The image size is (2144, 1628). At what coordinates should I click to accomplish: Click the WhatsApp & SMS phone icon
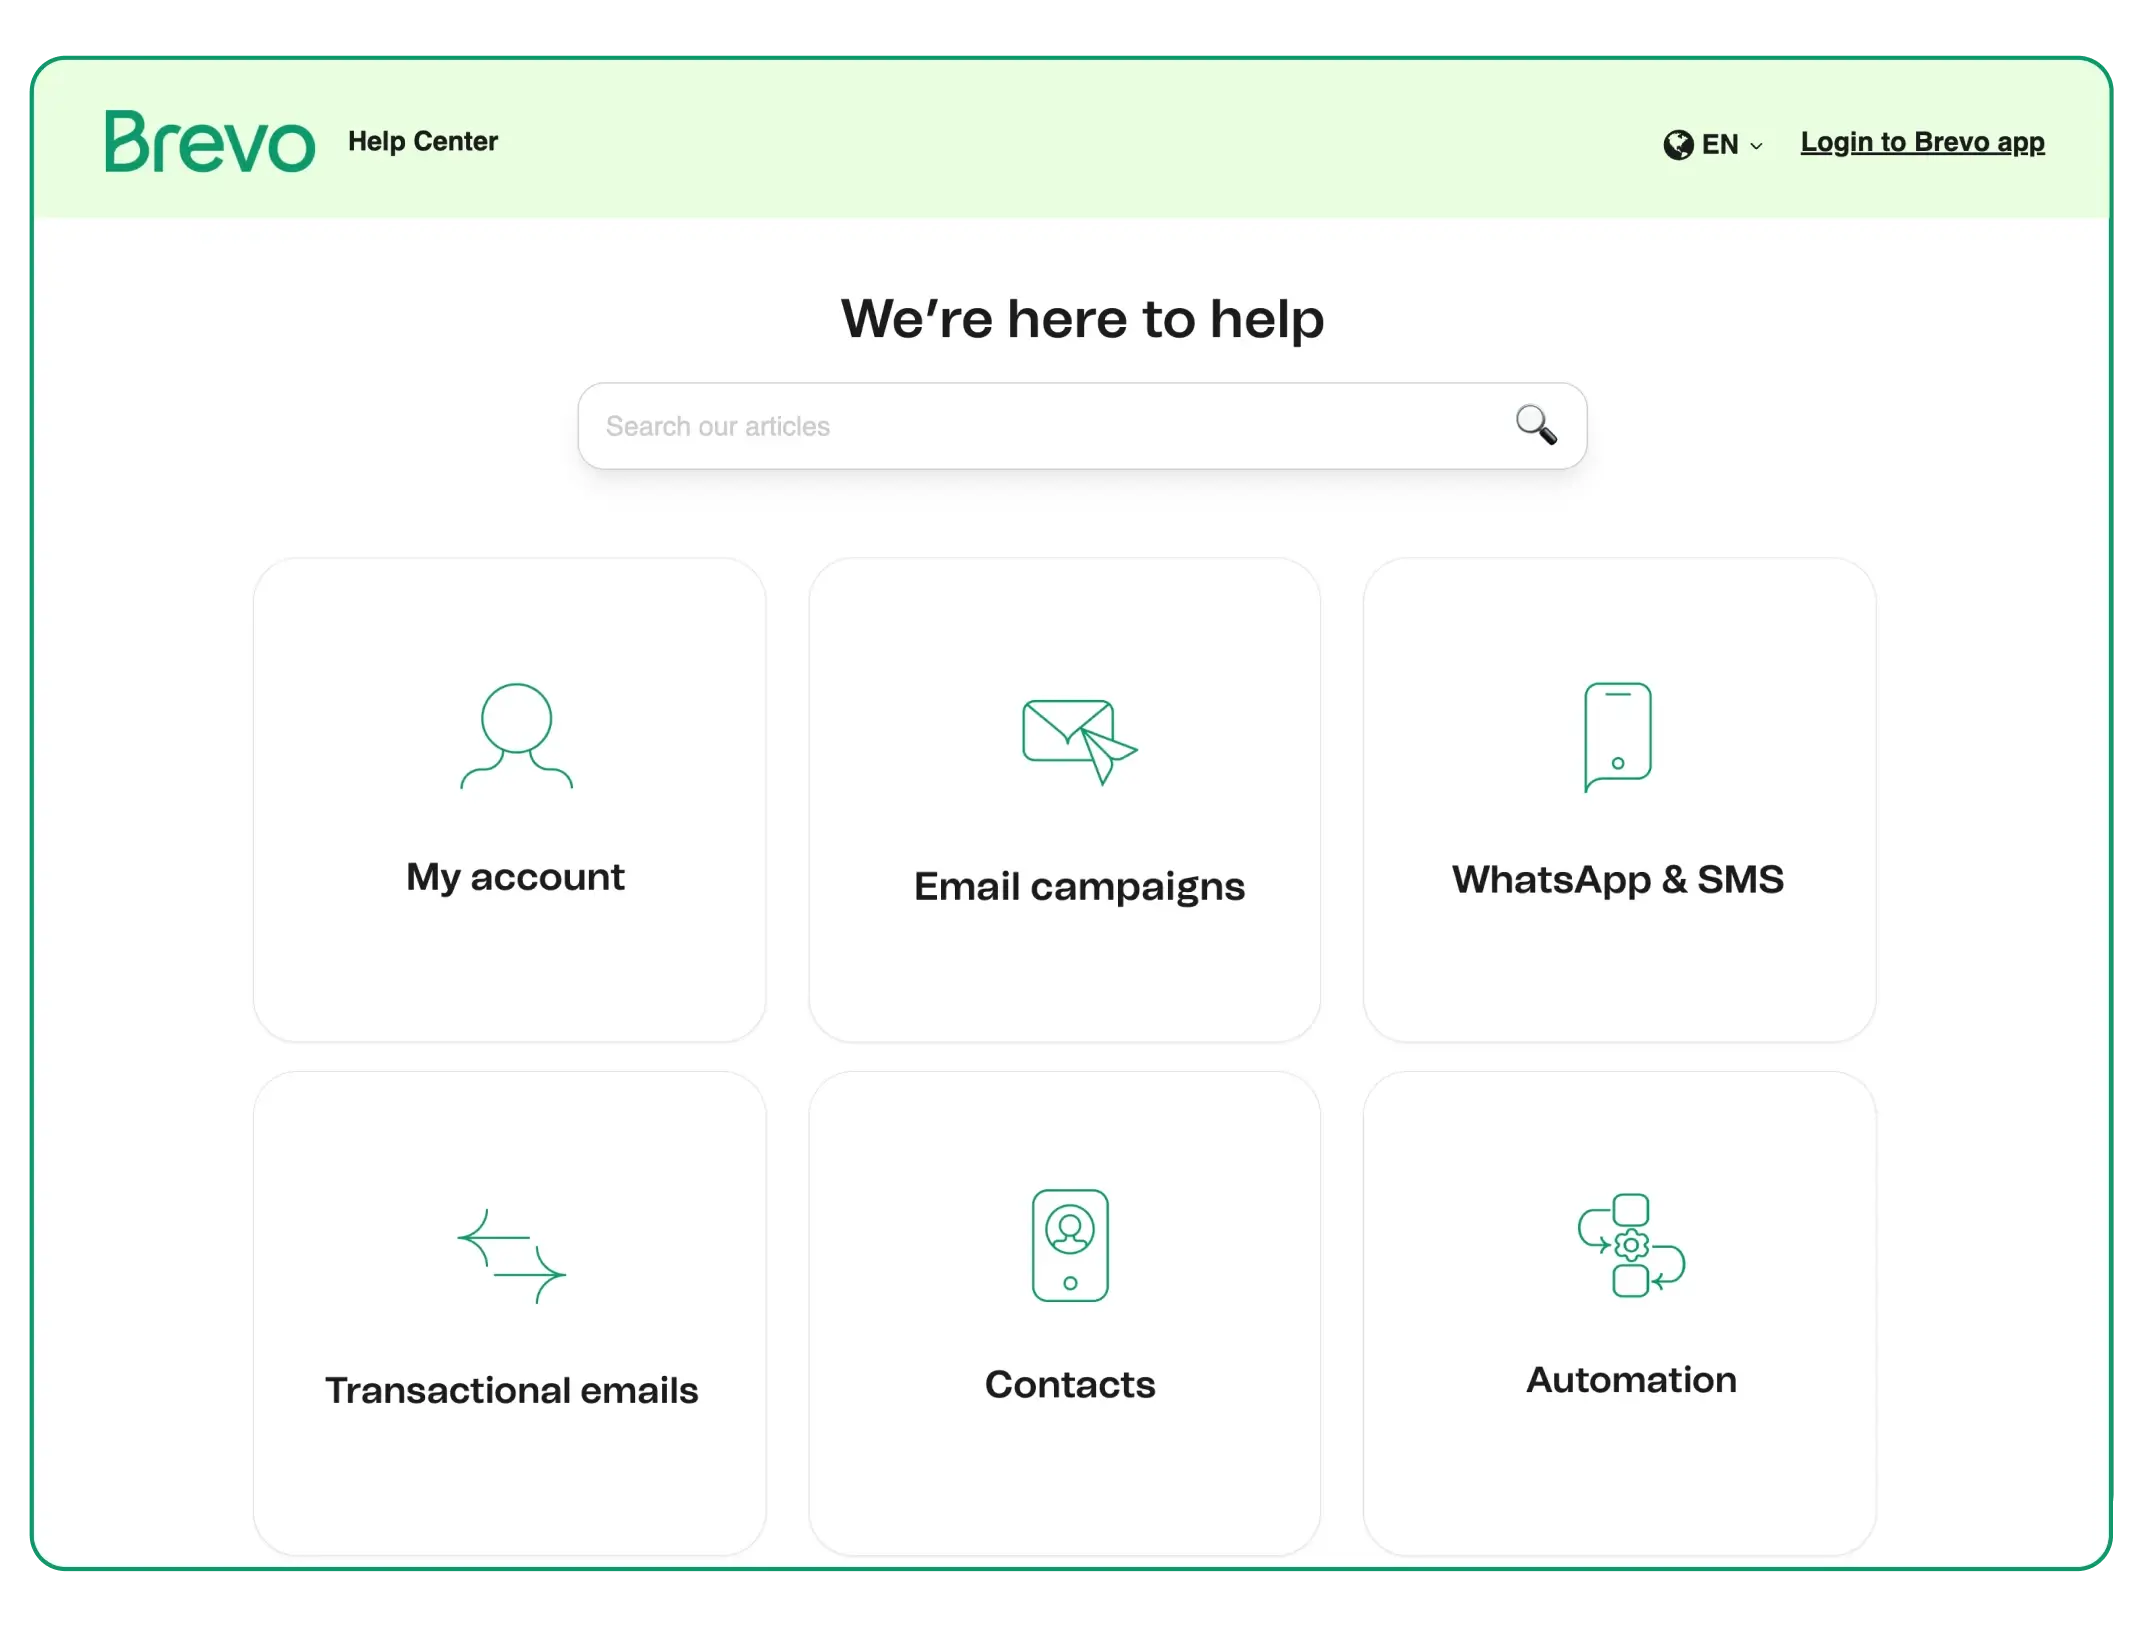tap(1617, 737)
